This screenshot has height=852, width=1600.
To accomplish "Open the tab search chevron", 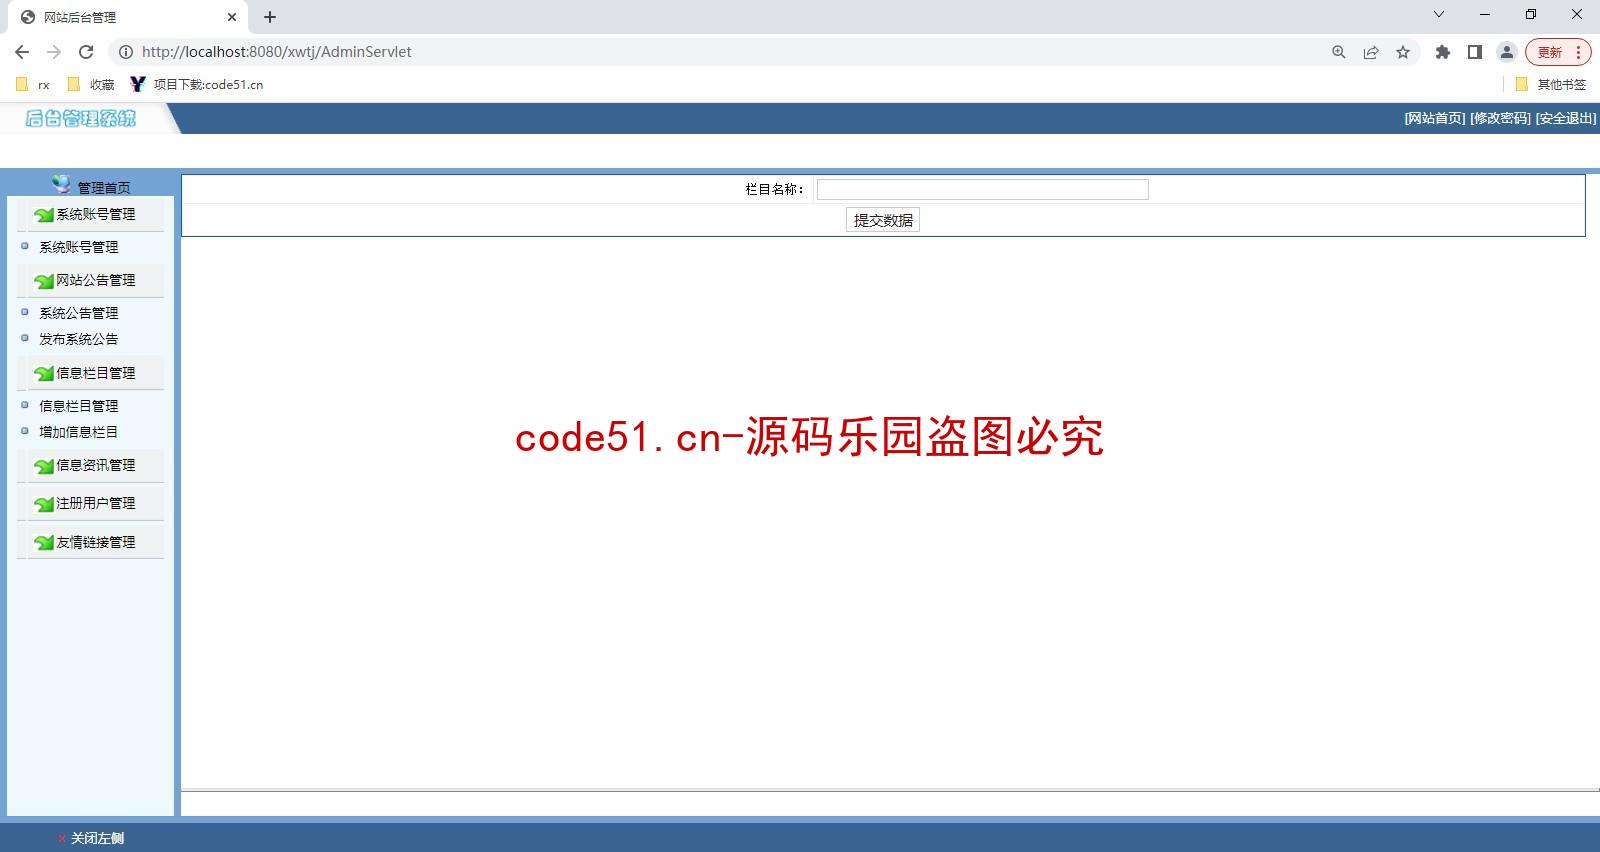I will pyautogui.click(x=1439, y=14).
